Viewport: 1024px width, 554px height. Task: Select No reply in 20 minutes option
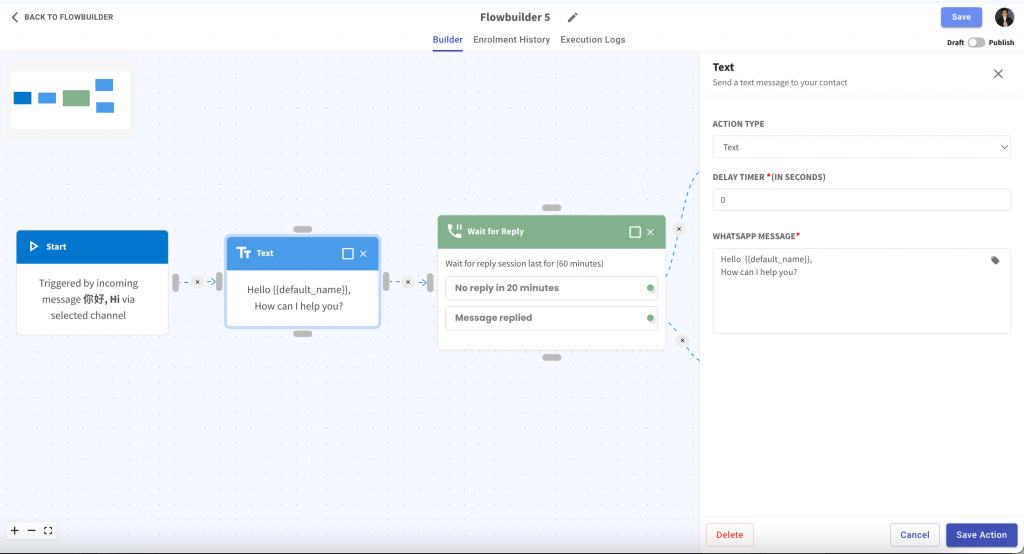551,288
